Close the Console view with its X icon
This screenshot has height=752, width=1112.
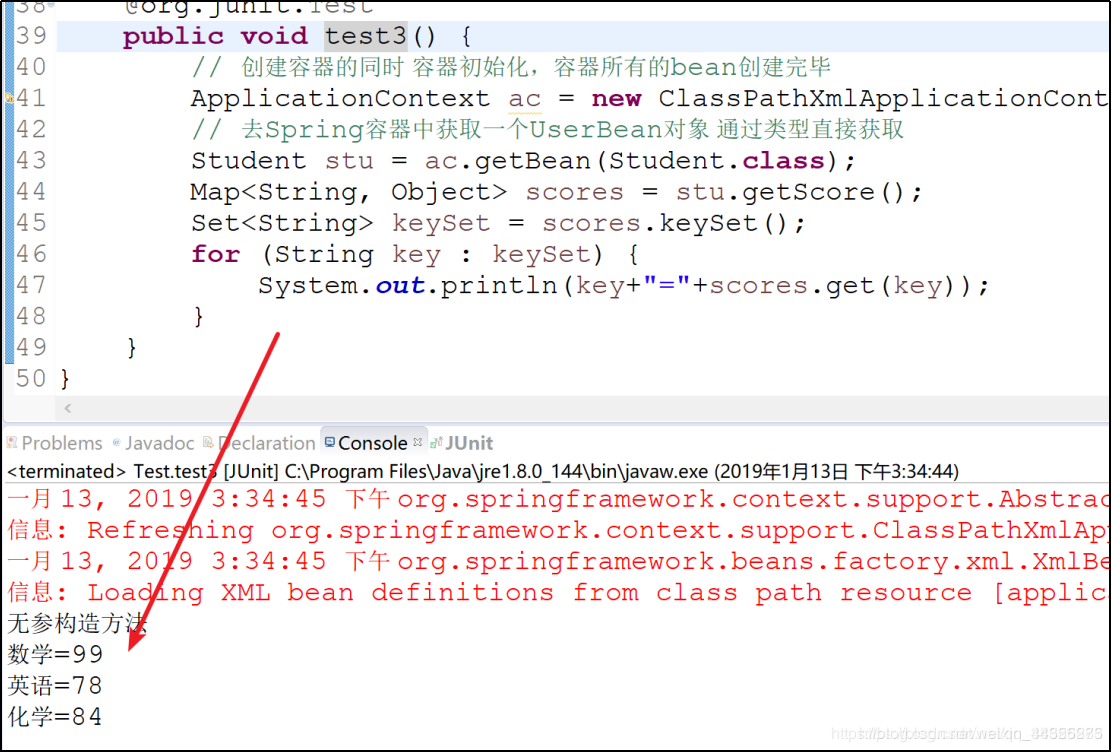coord(418,442)
